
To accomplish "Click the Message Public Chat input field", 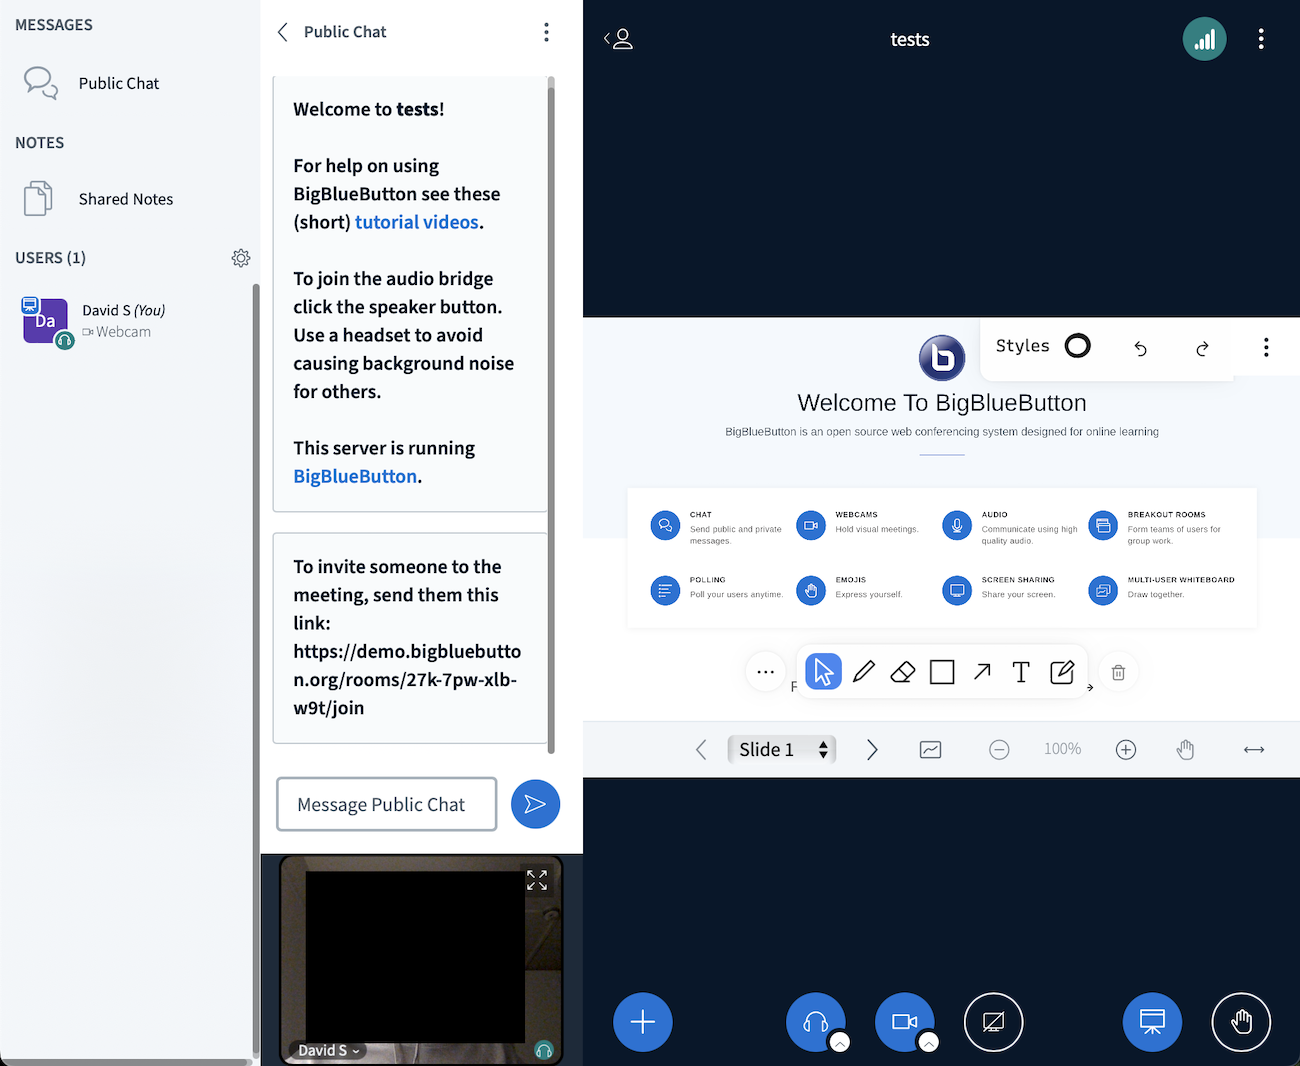I will click(386, 803).
